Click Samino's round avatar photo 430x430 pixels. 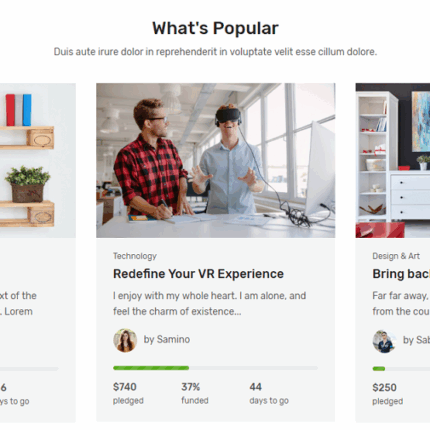tap(125, 340)
